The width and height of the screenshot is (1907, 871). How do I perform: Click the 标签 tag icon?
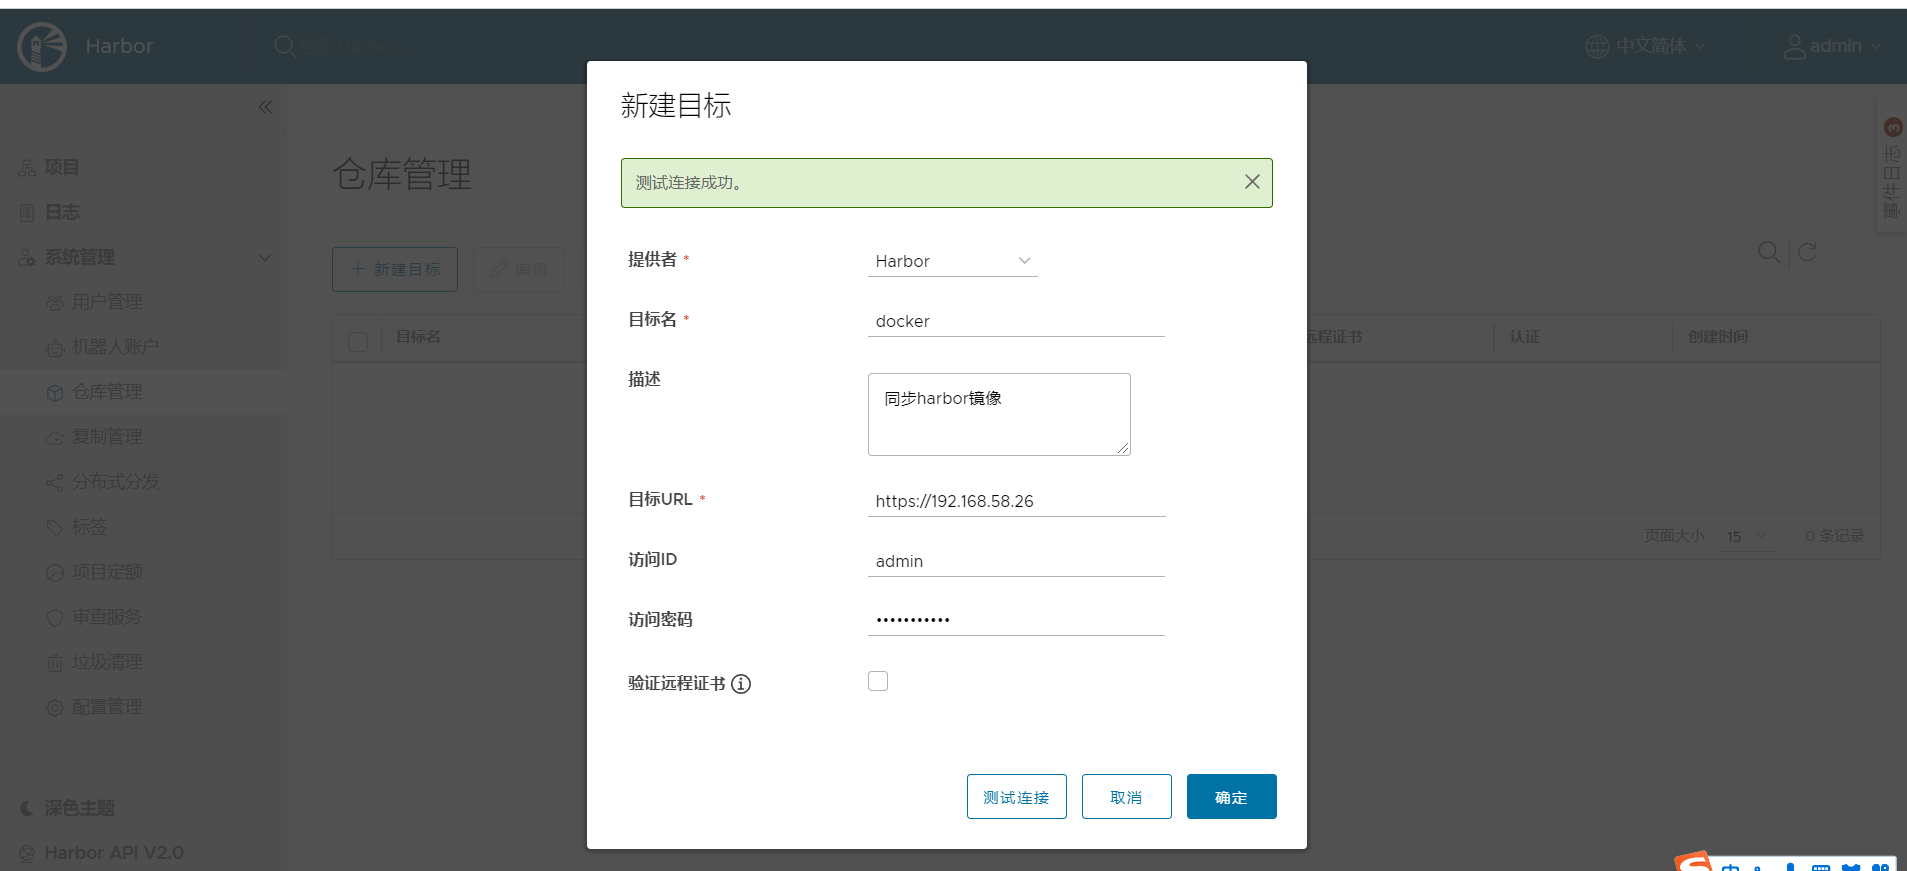pyautogui.click(x=55, y=528)
